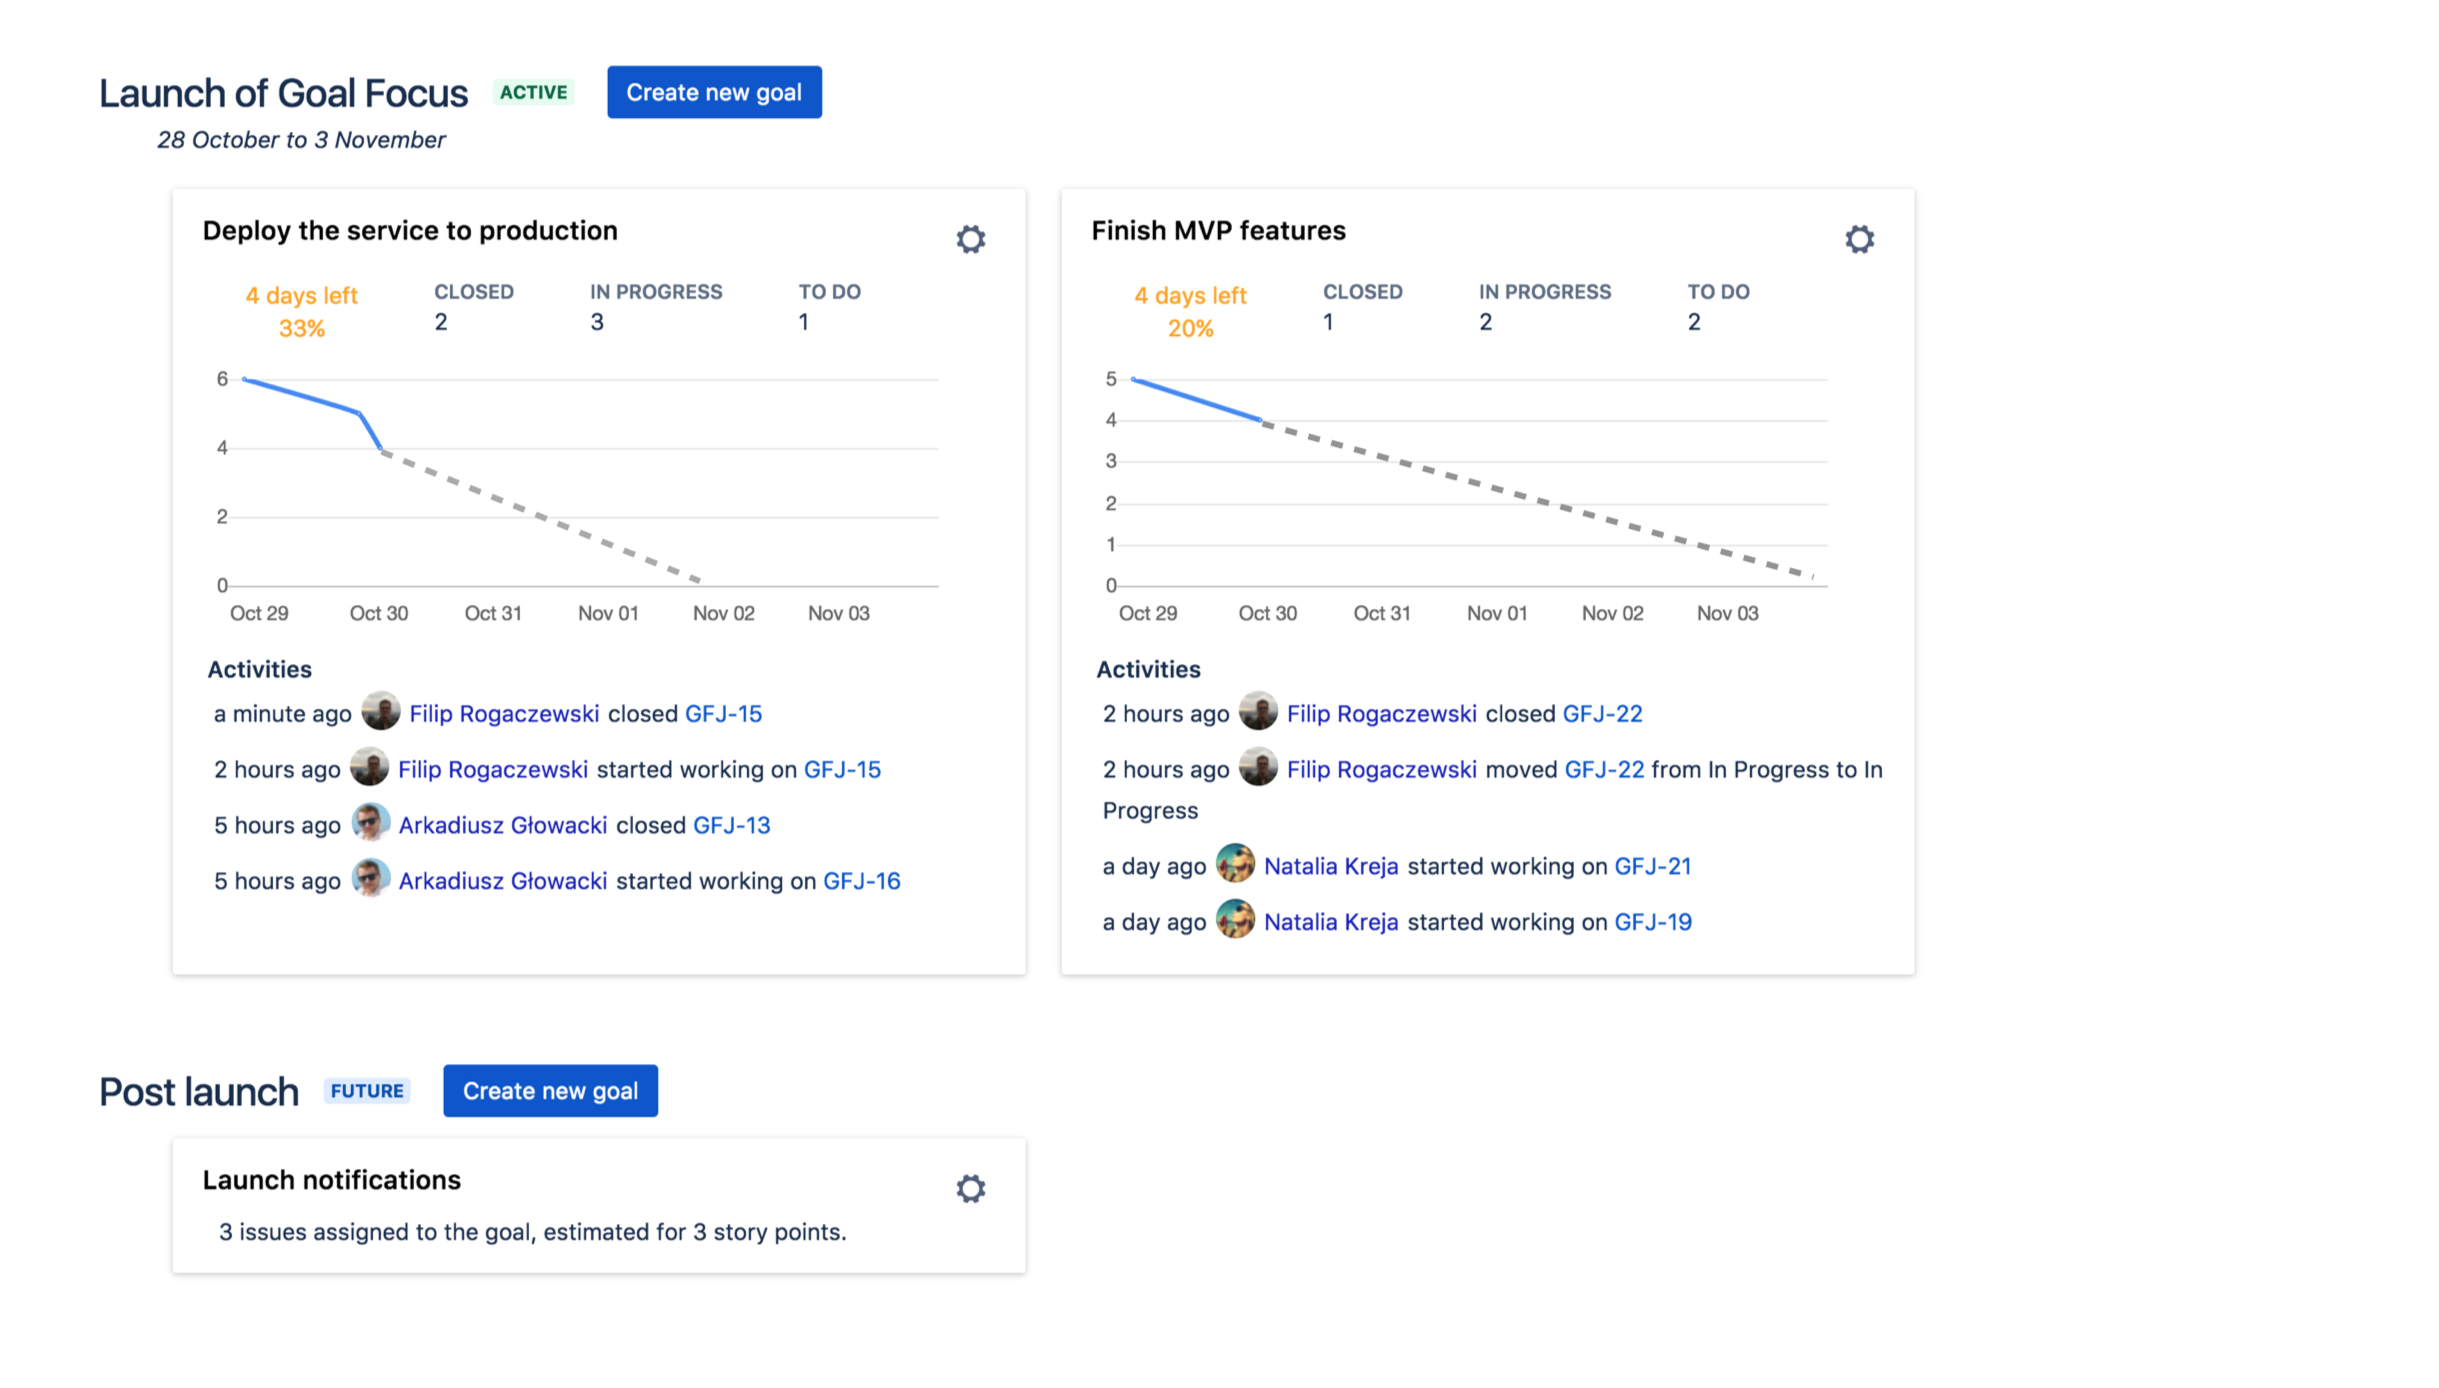Open settings gear for Deploy the service goal
Image resolution: width=2439 pixels, height=1388 pixels.
coord(970,239)
